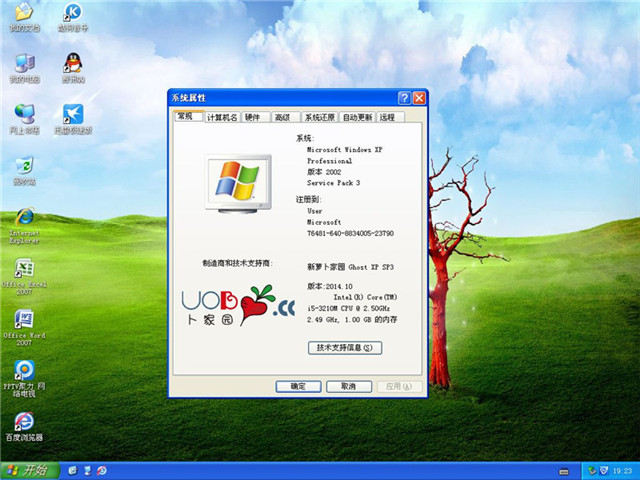Switch to the 系统还原 tab

pyautogui.click(x=320, y=118)
